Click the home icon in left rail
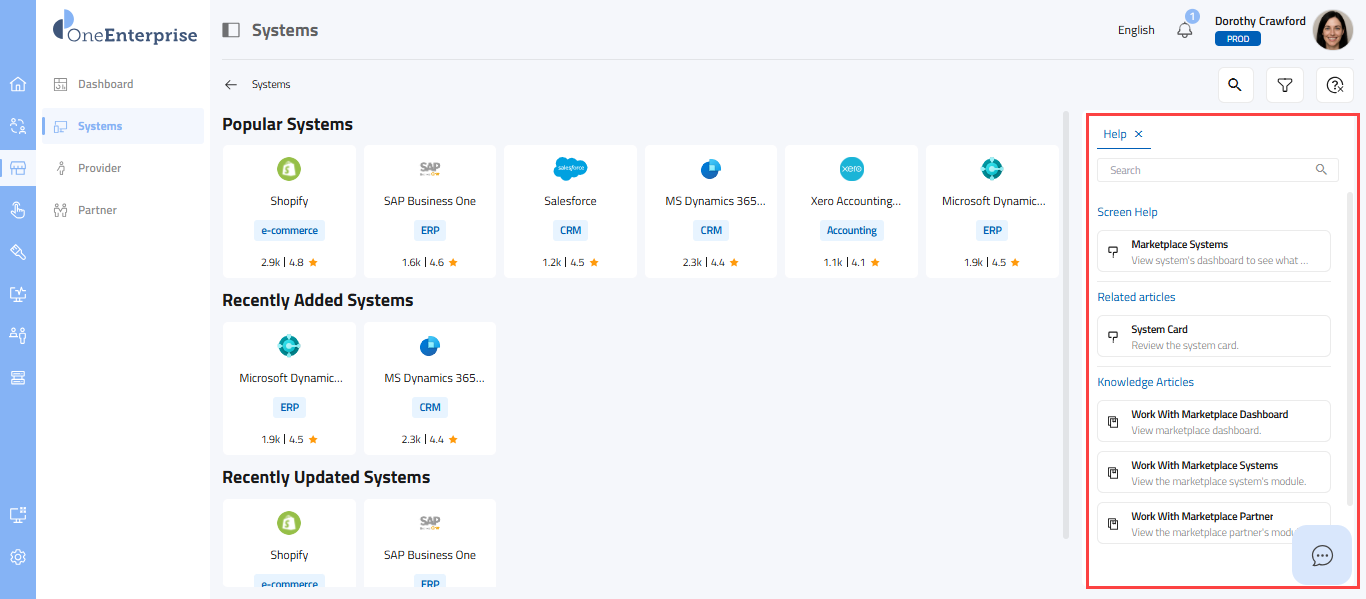The width and height of the screenshot is (1366, 599). click(18, 84)
